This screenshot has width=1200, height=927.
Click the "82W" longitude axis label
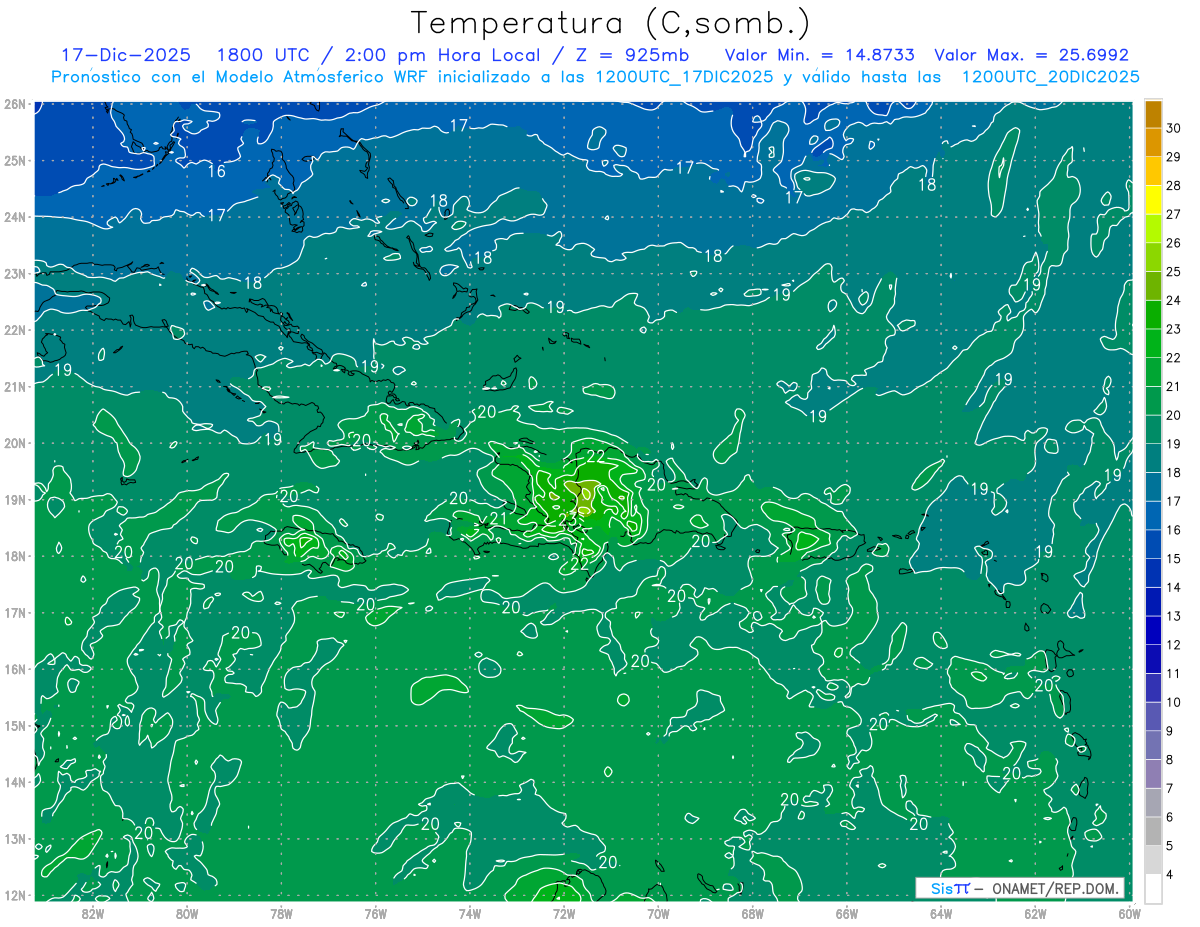pos(93,914)
